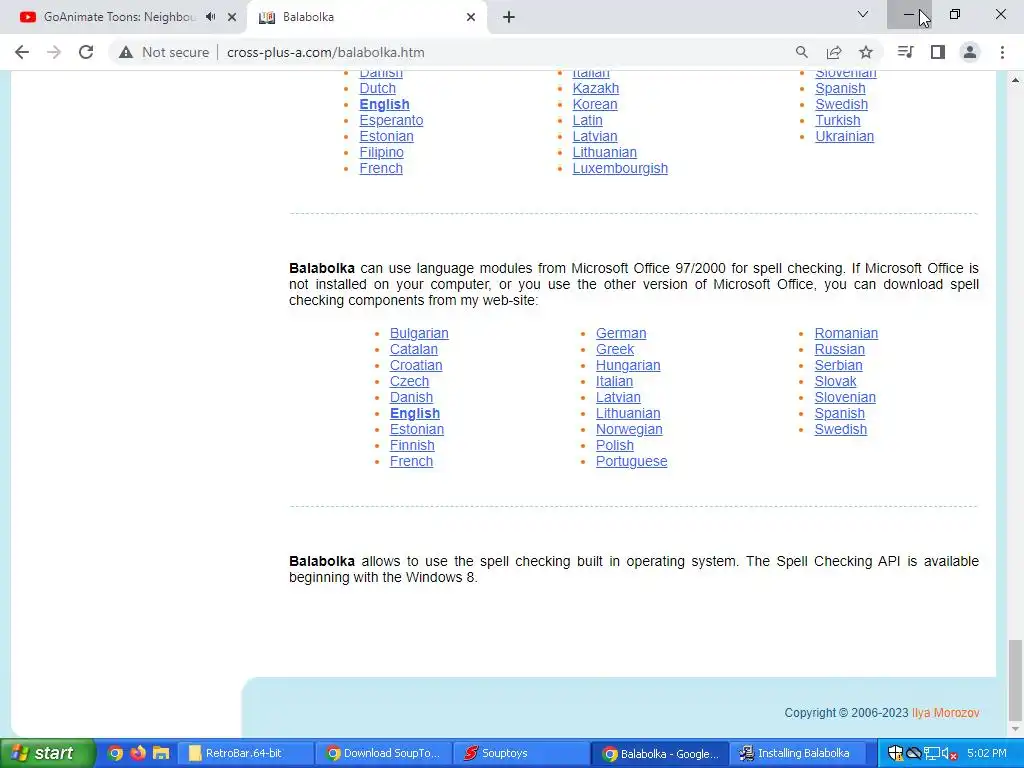Open the Norwegian spell checking link
1024x768 pixels.
click(x=629, y=429)
